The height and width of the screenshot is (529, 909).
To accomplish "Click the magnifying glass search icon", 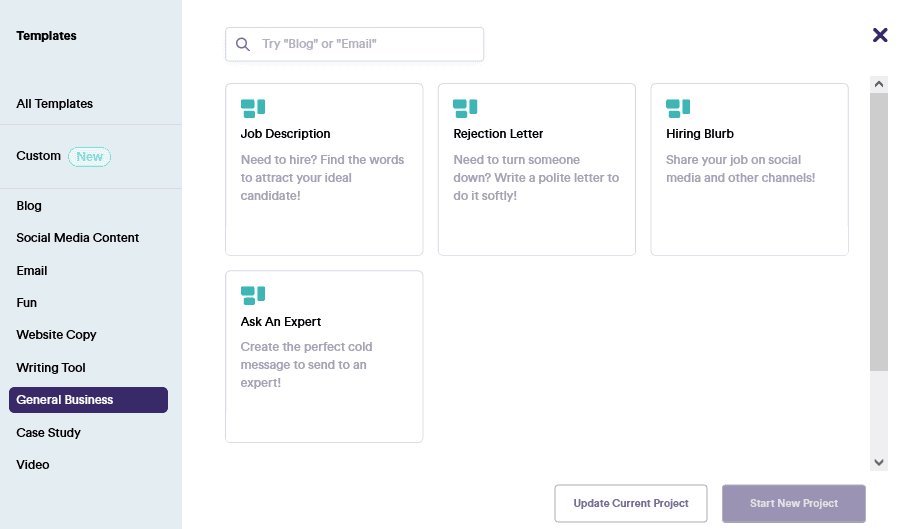I will [243, 44].
